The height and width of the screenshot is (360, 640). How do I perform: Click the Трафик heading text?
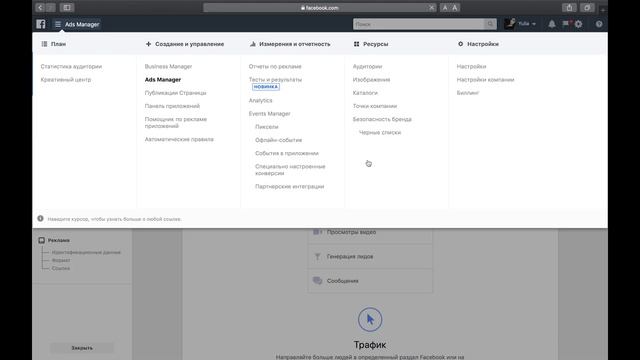coord(370,344)
